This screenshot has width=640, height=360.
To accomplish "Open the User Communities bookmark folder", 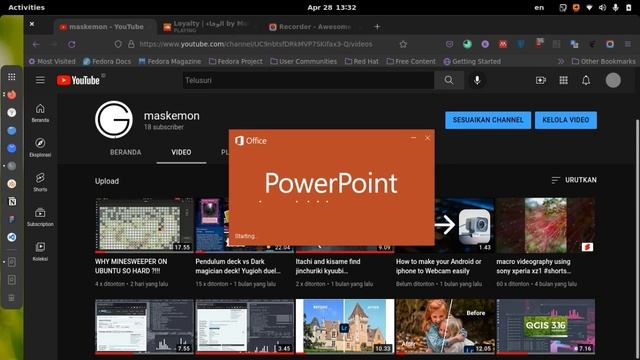I will pos(303,61).
